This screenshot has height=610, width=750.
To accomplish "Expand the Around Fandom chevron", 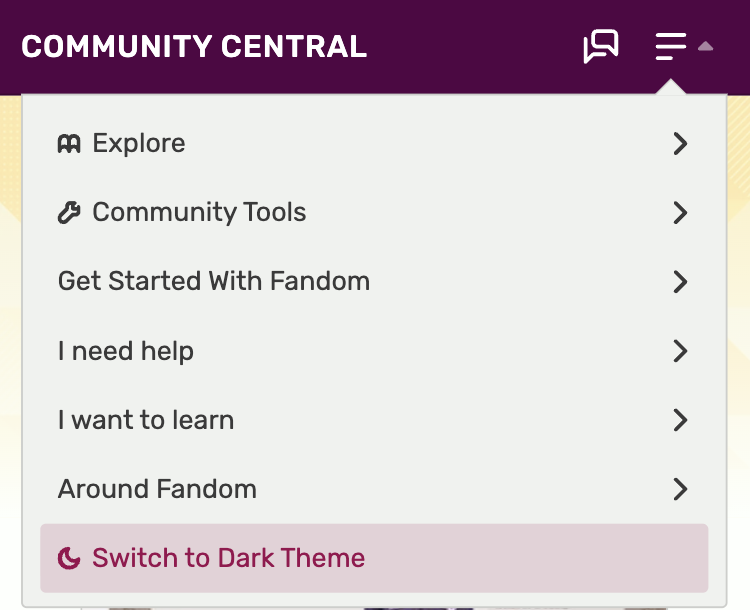I will 680,489.
